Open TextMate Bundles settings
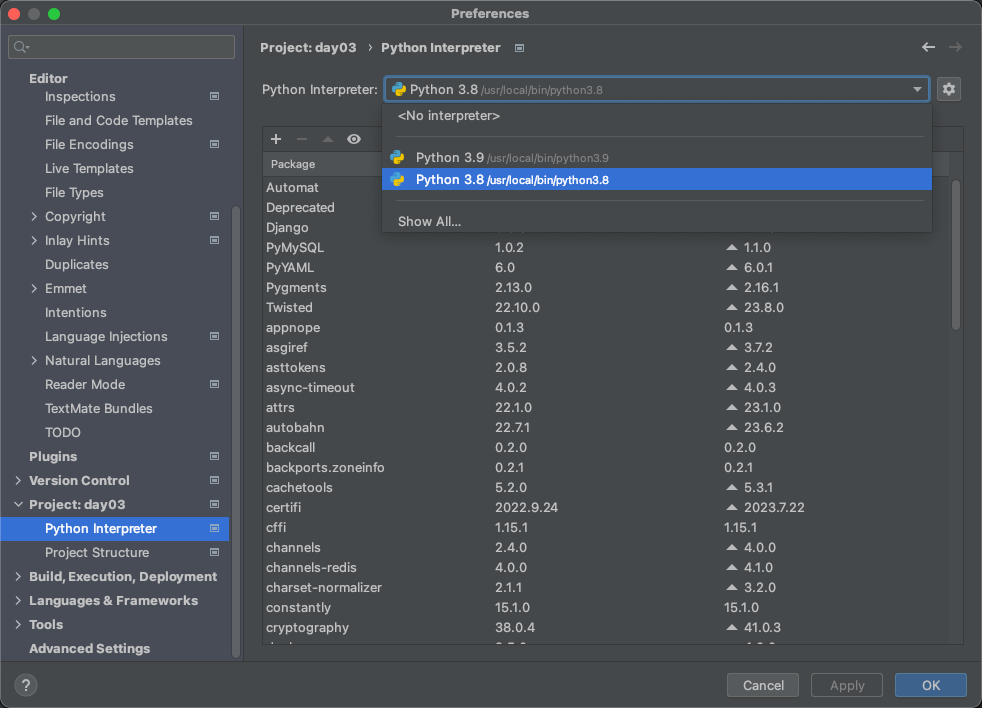 click(x=98, y=409)
